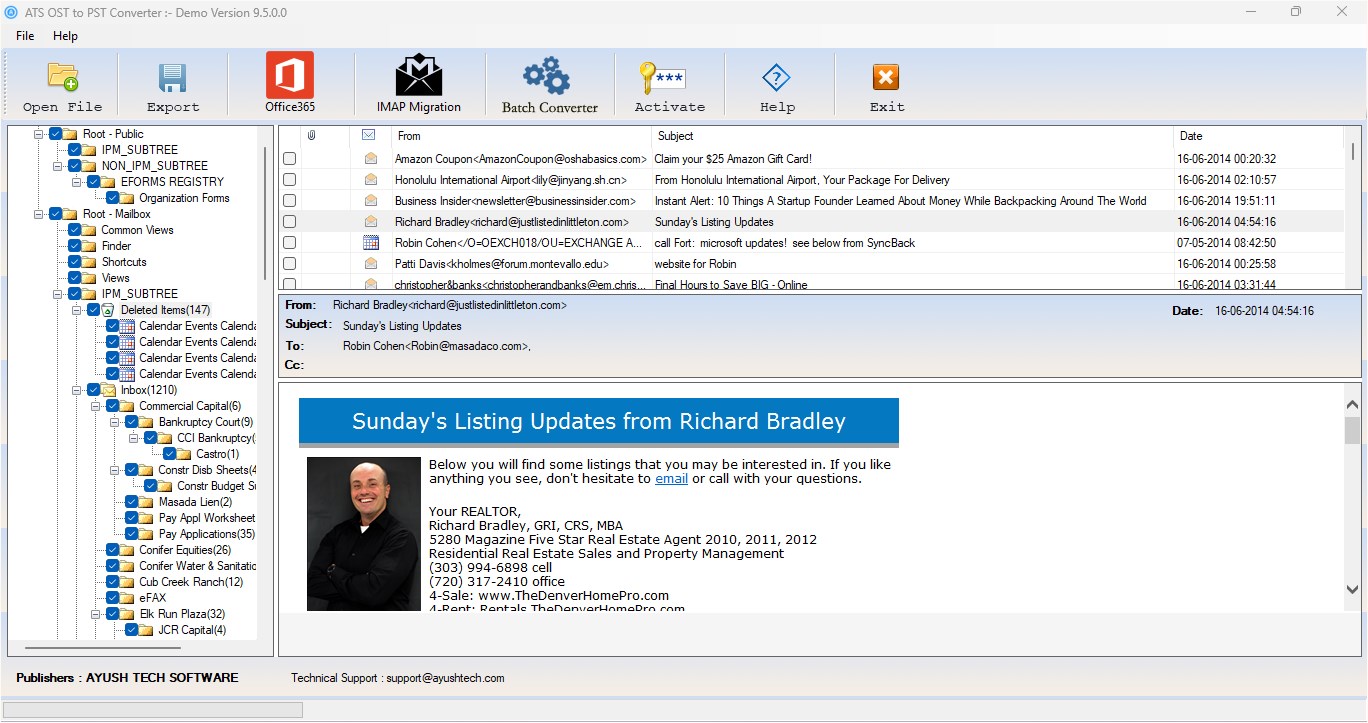Tick the checkbox for the Robin Cohen email
This screenshot has height=723, width=1368.
click(289, 243)
